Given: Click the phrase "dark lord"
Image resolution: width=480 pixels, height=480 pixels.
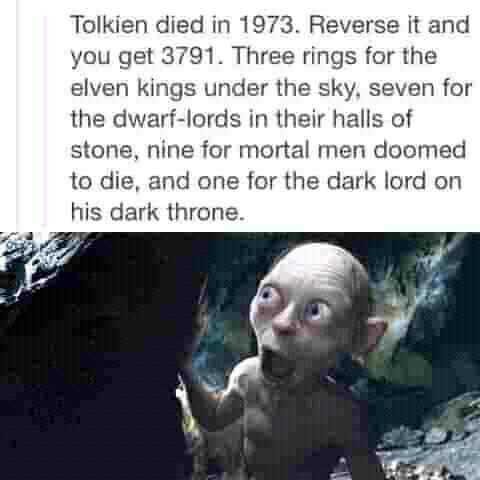Looking at the screenshot, I should click(376, 181).
